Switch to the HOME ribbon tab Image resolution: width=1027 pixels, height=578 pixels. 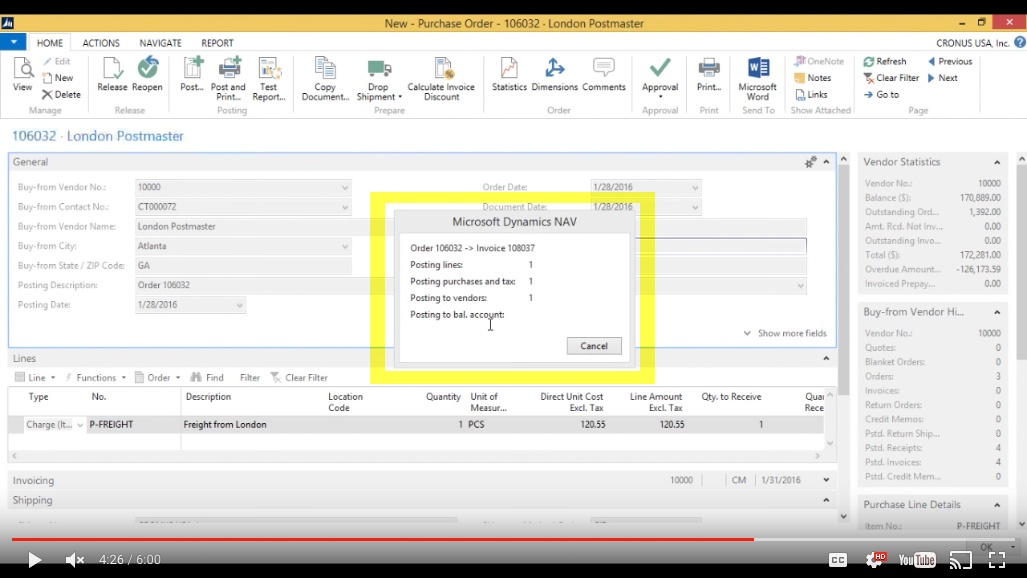coord(50,43)
